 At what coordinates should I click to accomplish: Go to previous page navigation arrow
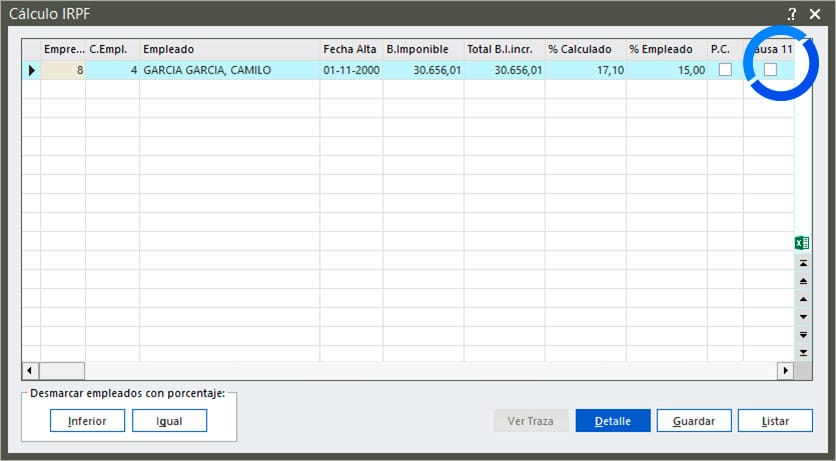[x=803, y=281]
